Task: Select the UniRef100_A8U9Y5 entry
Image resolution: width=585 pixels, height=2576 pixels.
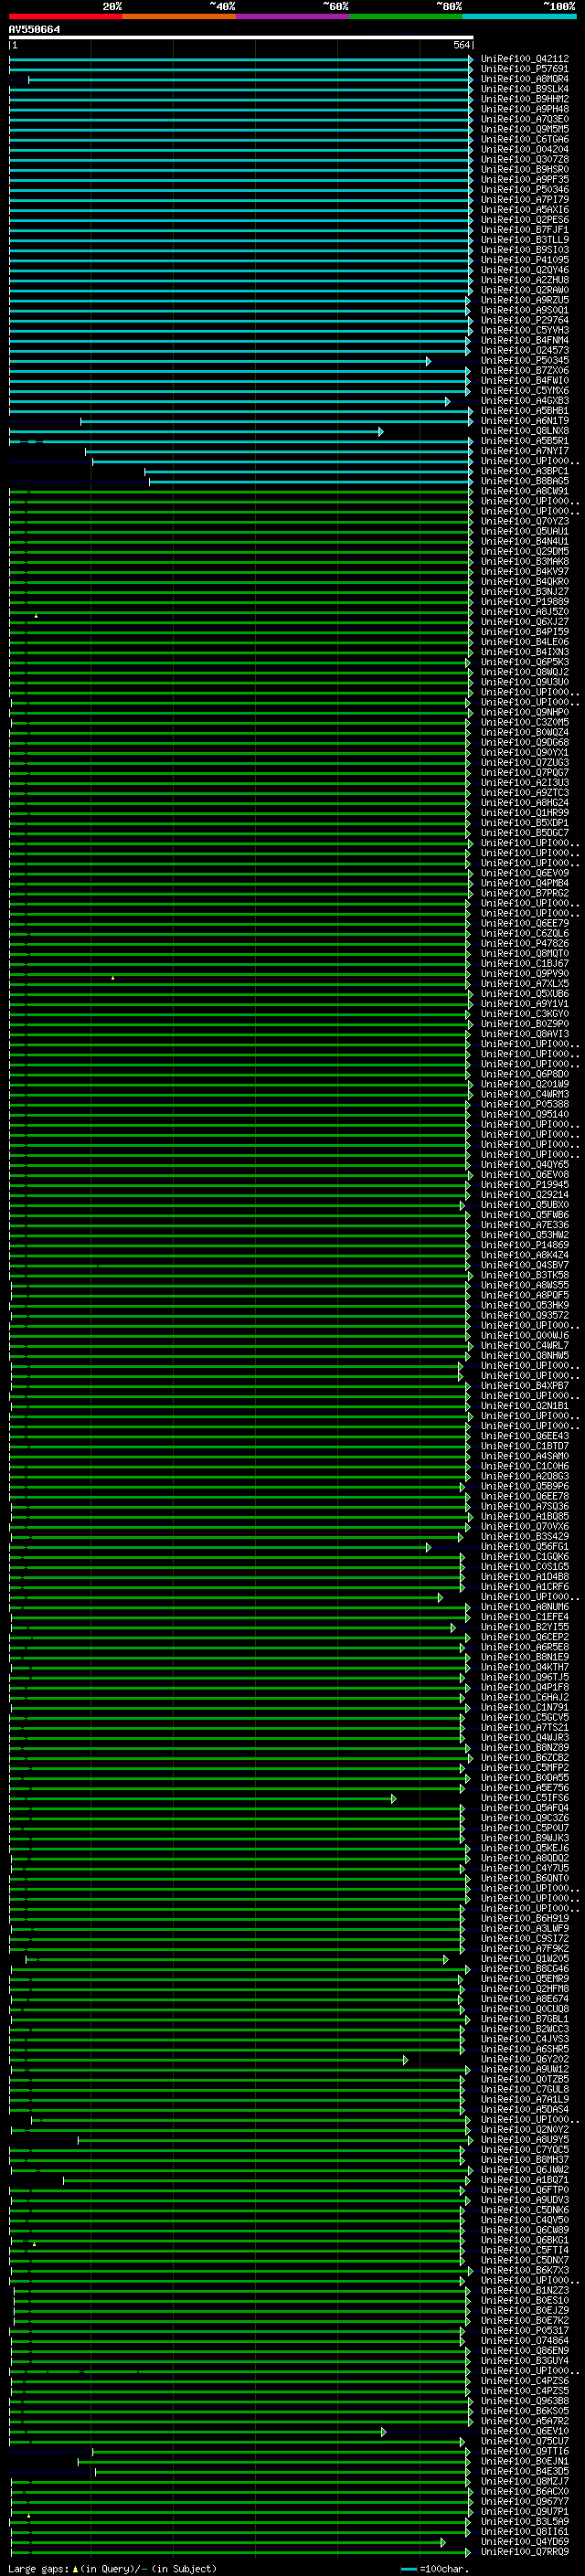Action: coord(524,2140)
